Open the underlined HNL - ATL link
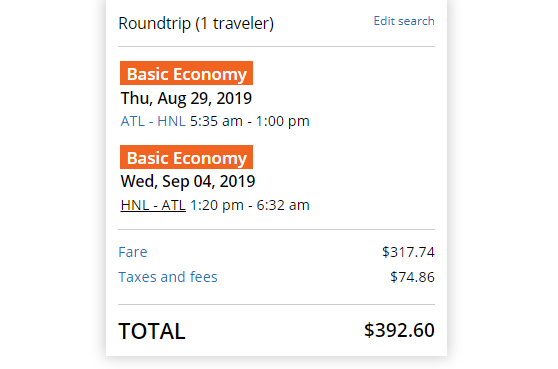 pos(153,205)
